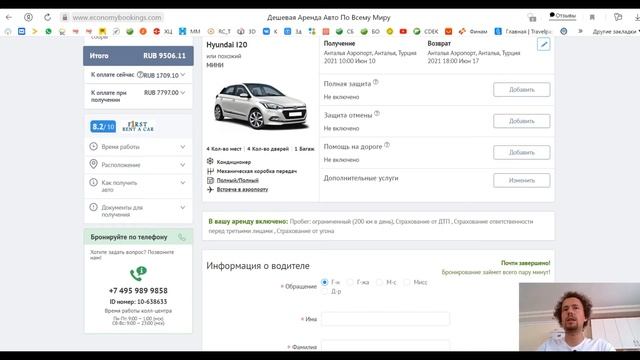Click the bookmark page icon in the toolbar
The height and width of the screenshot is (360, 640).
592,17
